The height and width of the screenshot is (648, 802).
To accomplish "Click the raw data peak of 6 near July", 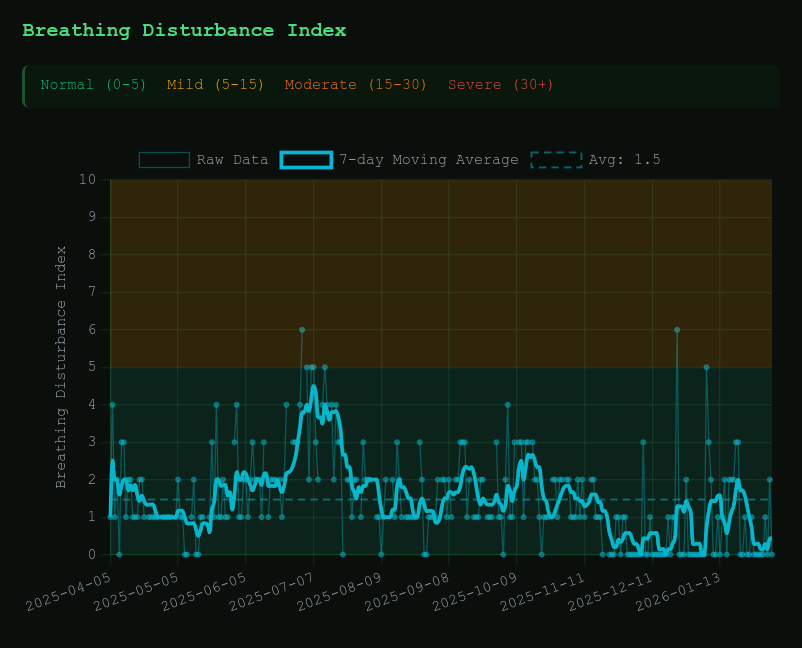I will (x=301, y=329).
